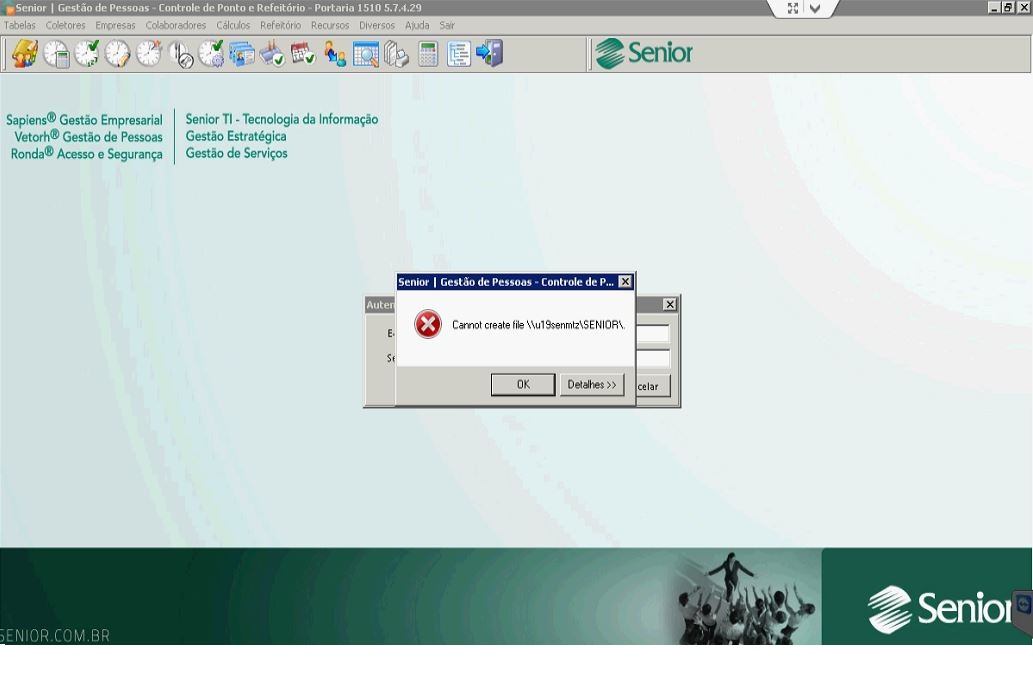The width and height of the screenshot is (1033, 677).
Task: Click the two people transfer arrow icon
Action: pyautogui.click(x=335, y=54)
